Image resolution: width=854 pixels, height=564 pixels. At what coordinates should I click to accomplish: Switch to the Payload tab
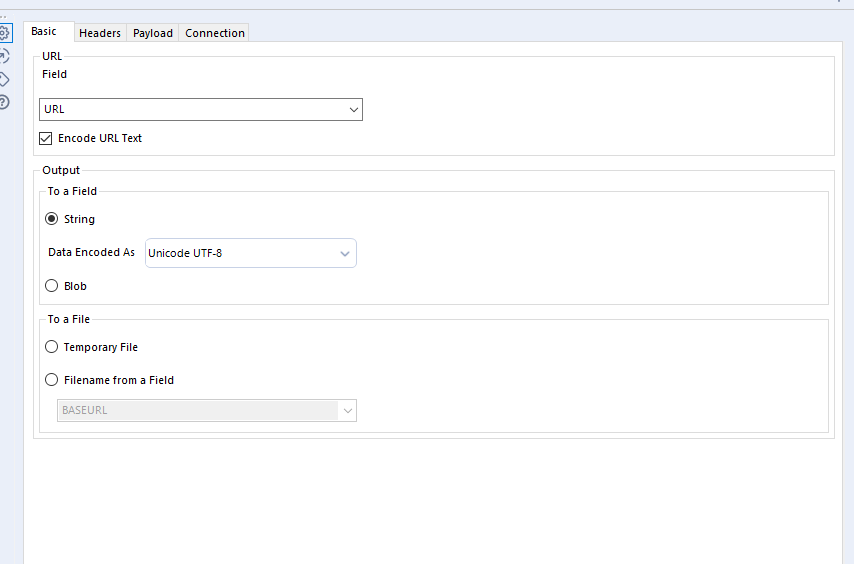point(153,33)
